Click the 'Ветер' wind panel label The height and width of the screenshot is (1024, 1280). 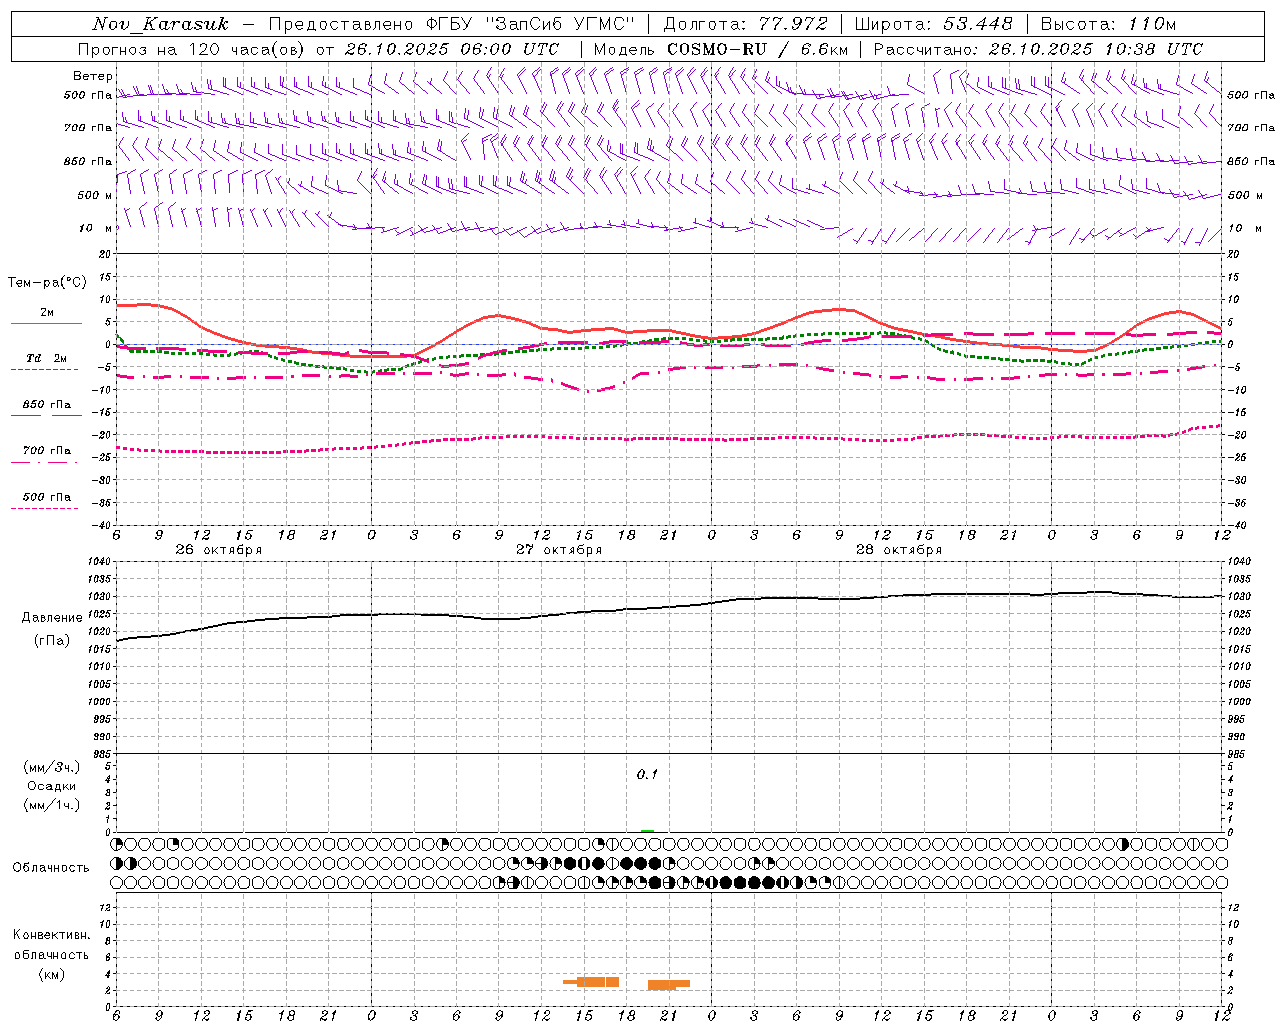92,76
